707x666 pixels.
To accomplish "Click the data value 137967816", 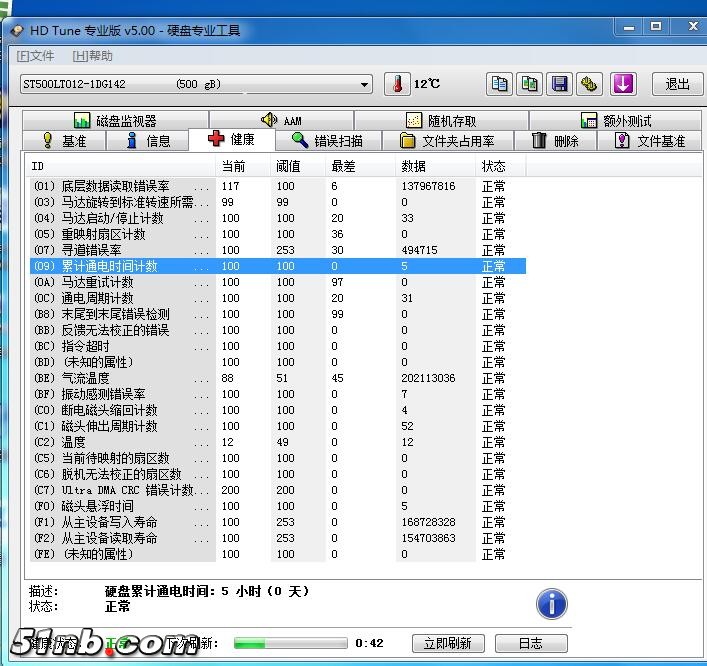I will coord(428,186).
